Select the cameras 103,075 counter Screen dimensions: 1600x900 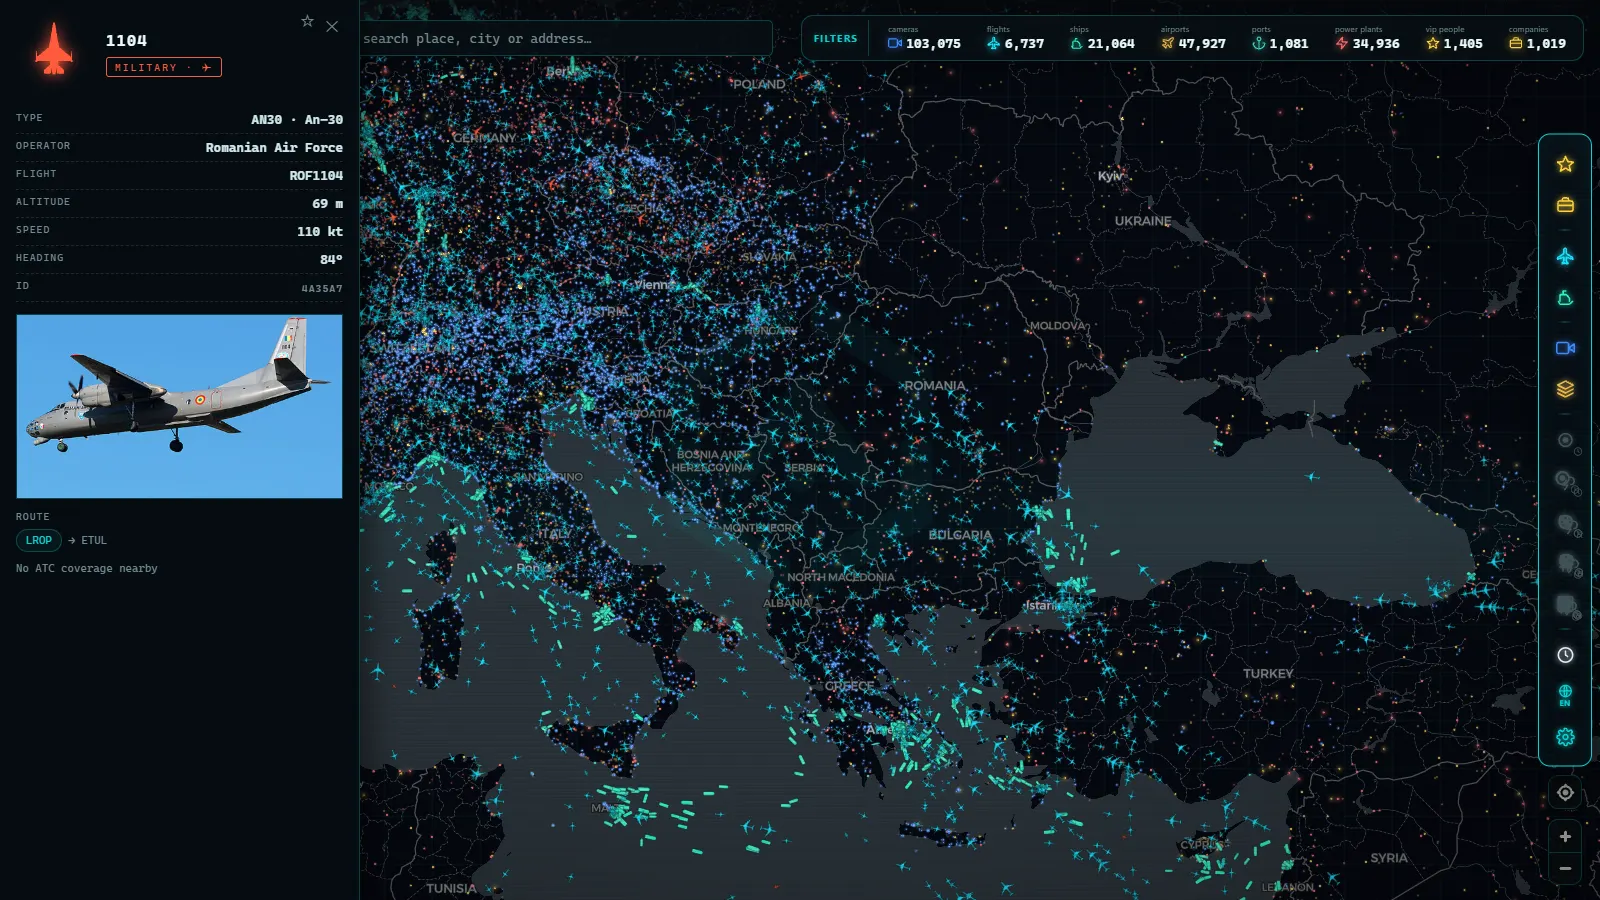click(924, 39)
